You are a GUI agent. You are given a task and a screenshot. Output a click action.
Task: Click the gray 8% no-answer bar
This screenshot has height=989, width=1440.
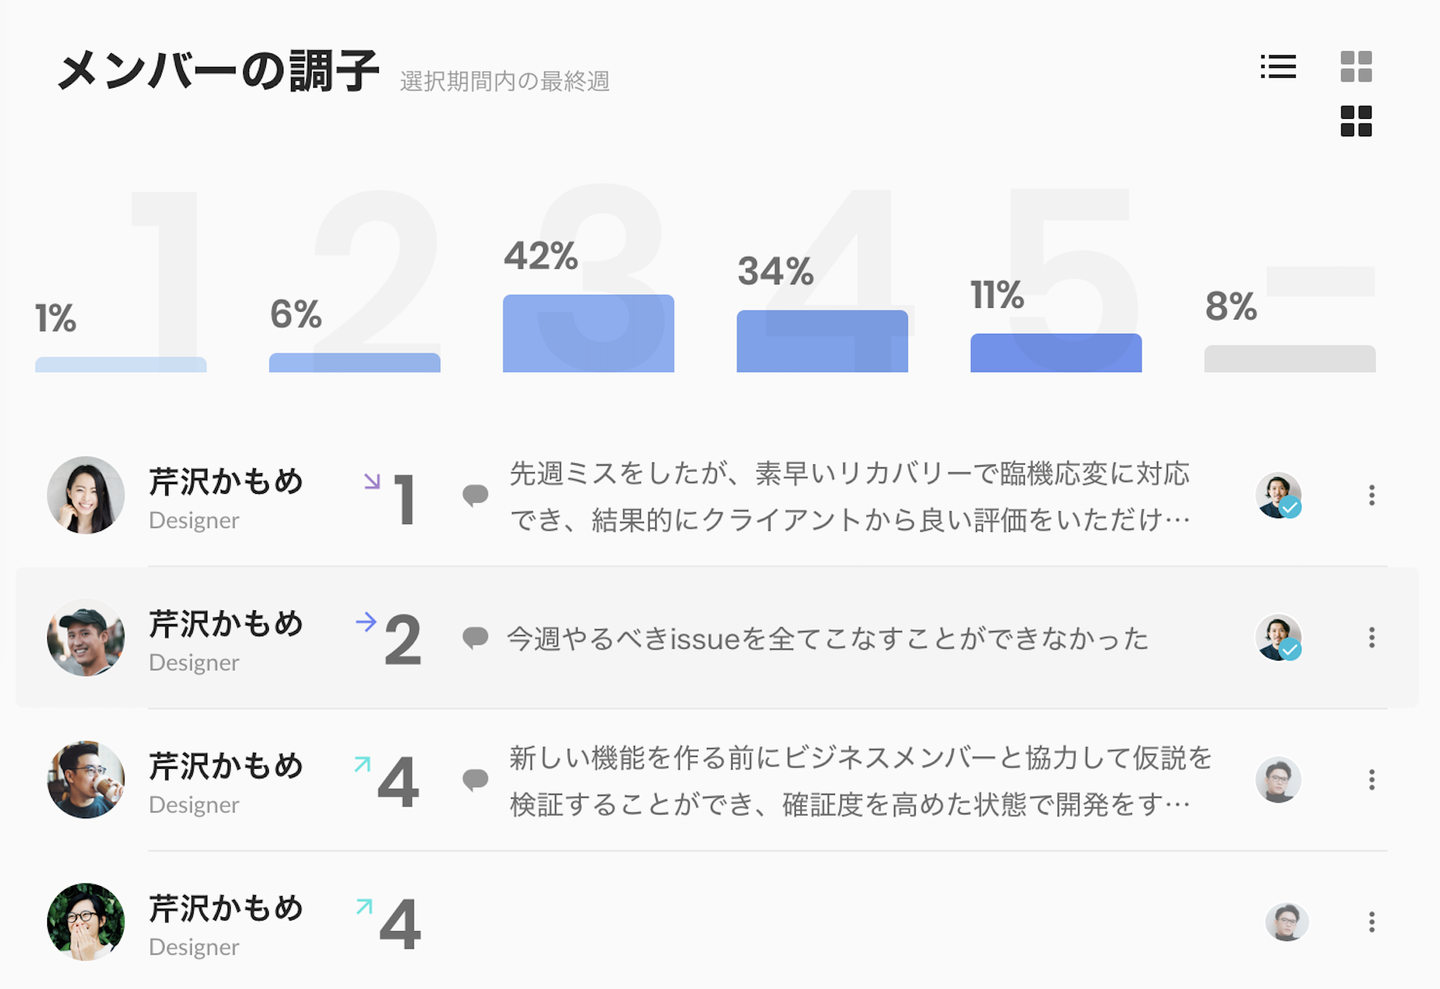click(x=1289, y=359)
